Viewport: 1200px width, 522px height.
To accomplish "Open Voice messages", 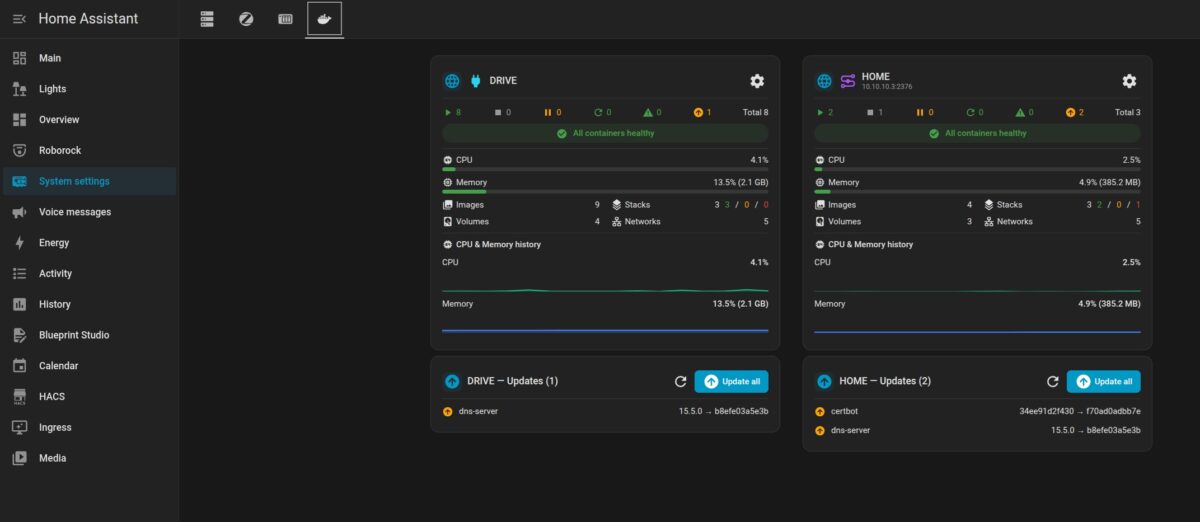I will (89, 212).
